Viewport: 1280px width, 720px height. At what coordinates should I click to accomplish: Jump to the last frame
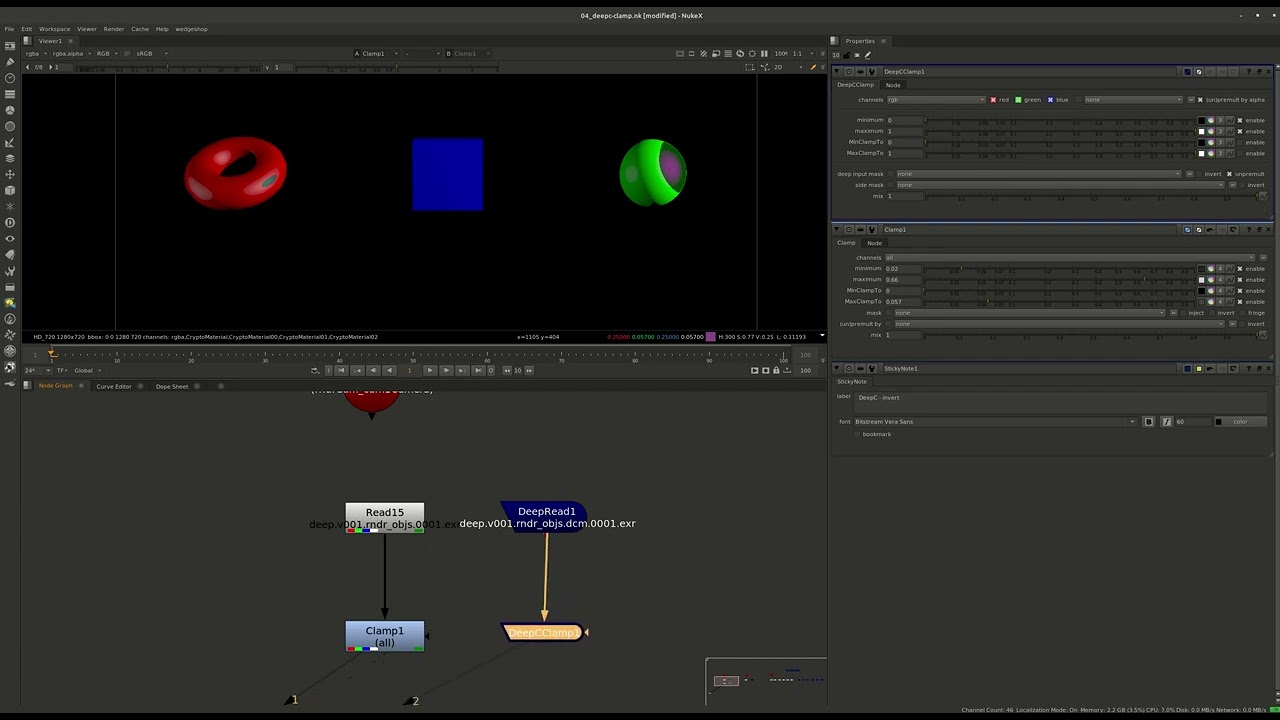(479, 370)
